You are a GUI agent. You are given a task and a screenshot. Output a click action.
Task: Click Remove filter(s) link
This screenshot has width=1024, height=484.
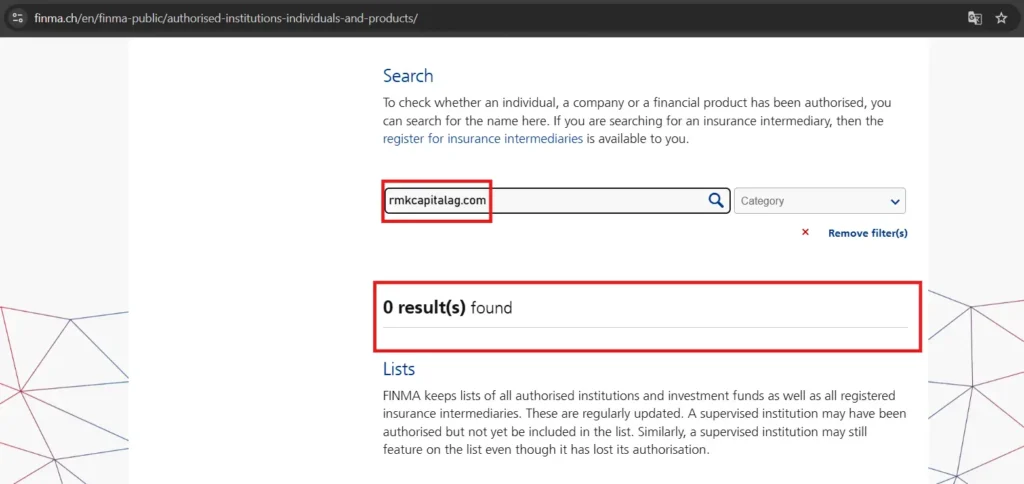867,233
